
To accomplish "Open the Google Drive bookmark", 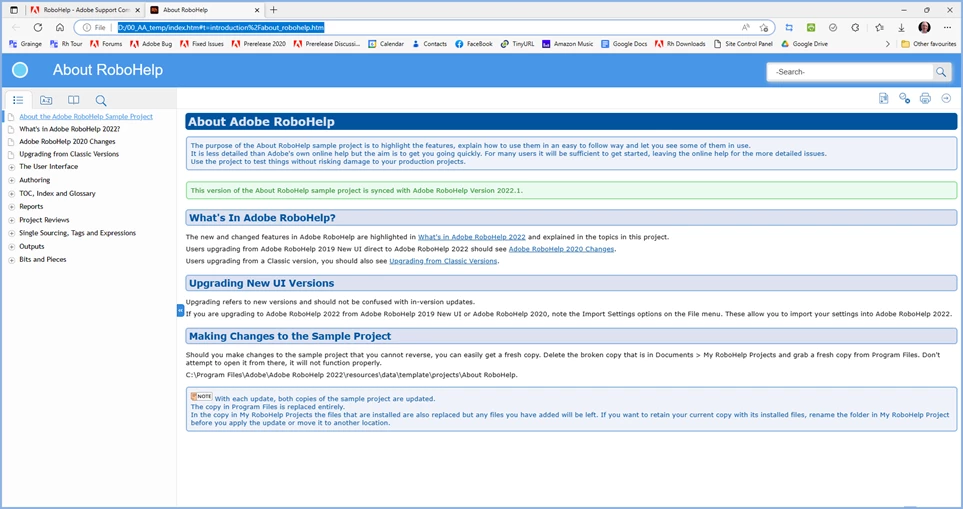I will pos(804,44).
